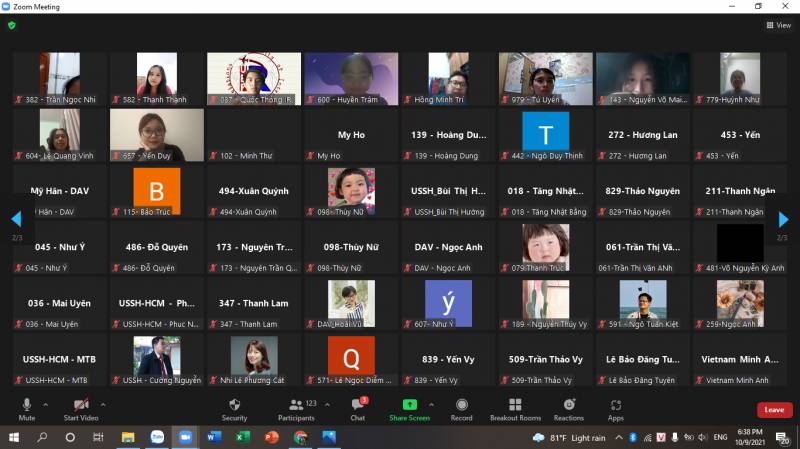
Task: Open the Security shield options
Action: coord(234,409)
